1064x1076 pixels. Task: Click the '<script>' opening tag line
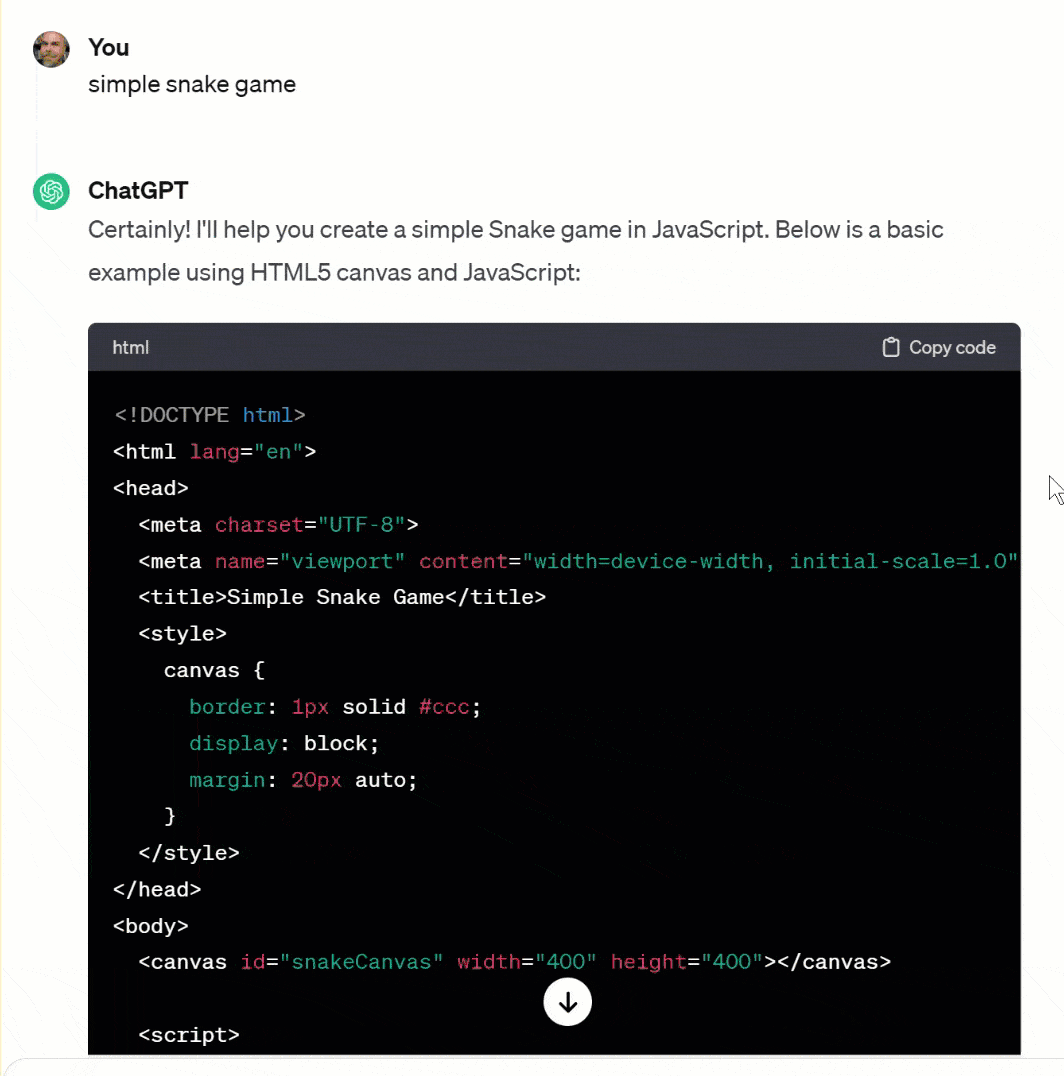[189, 1035]
